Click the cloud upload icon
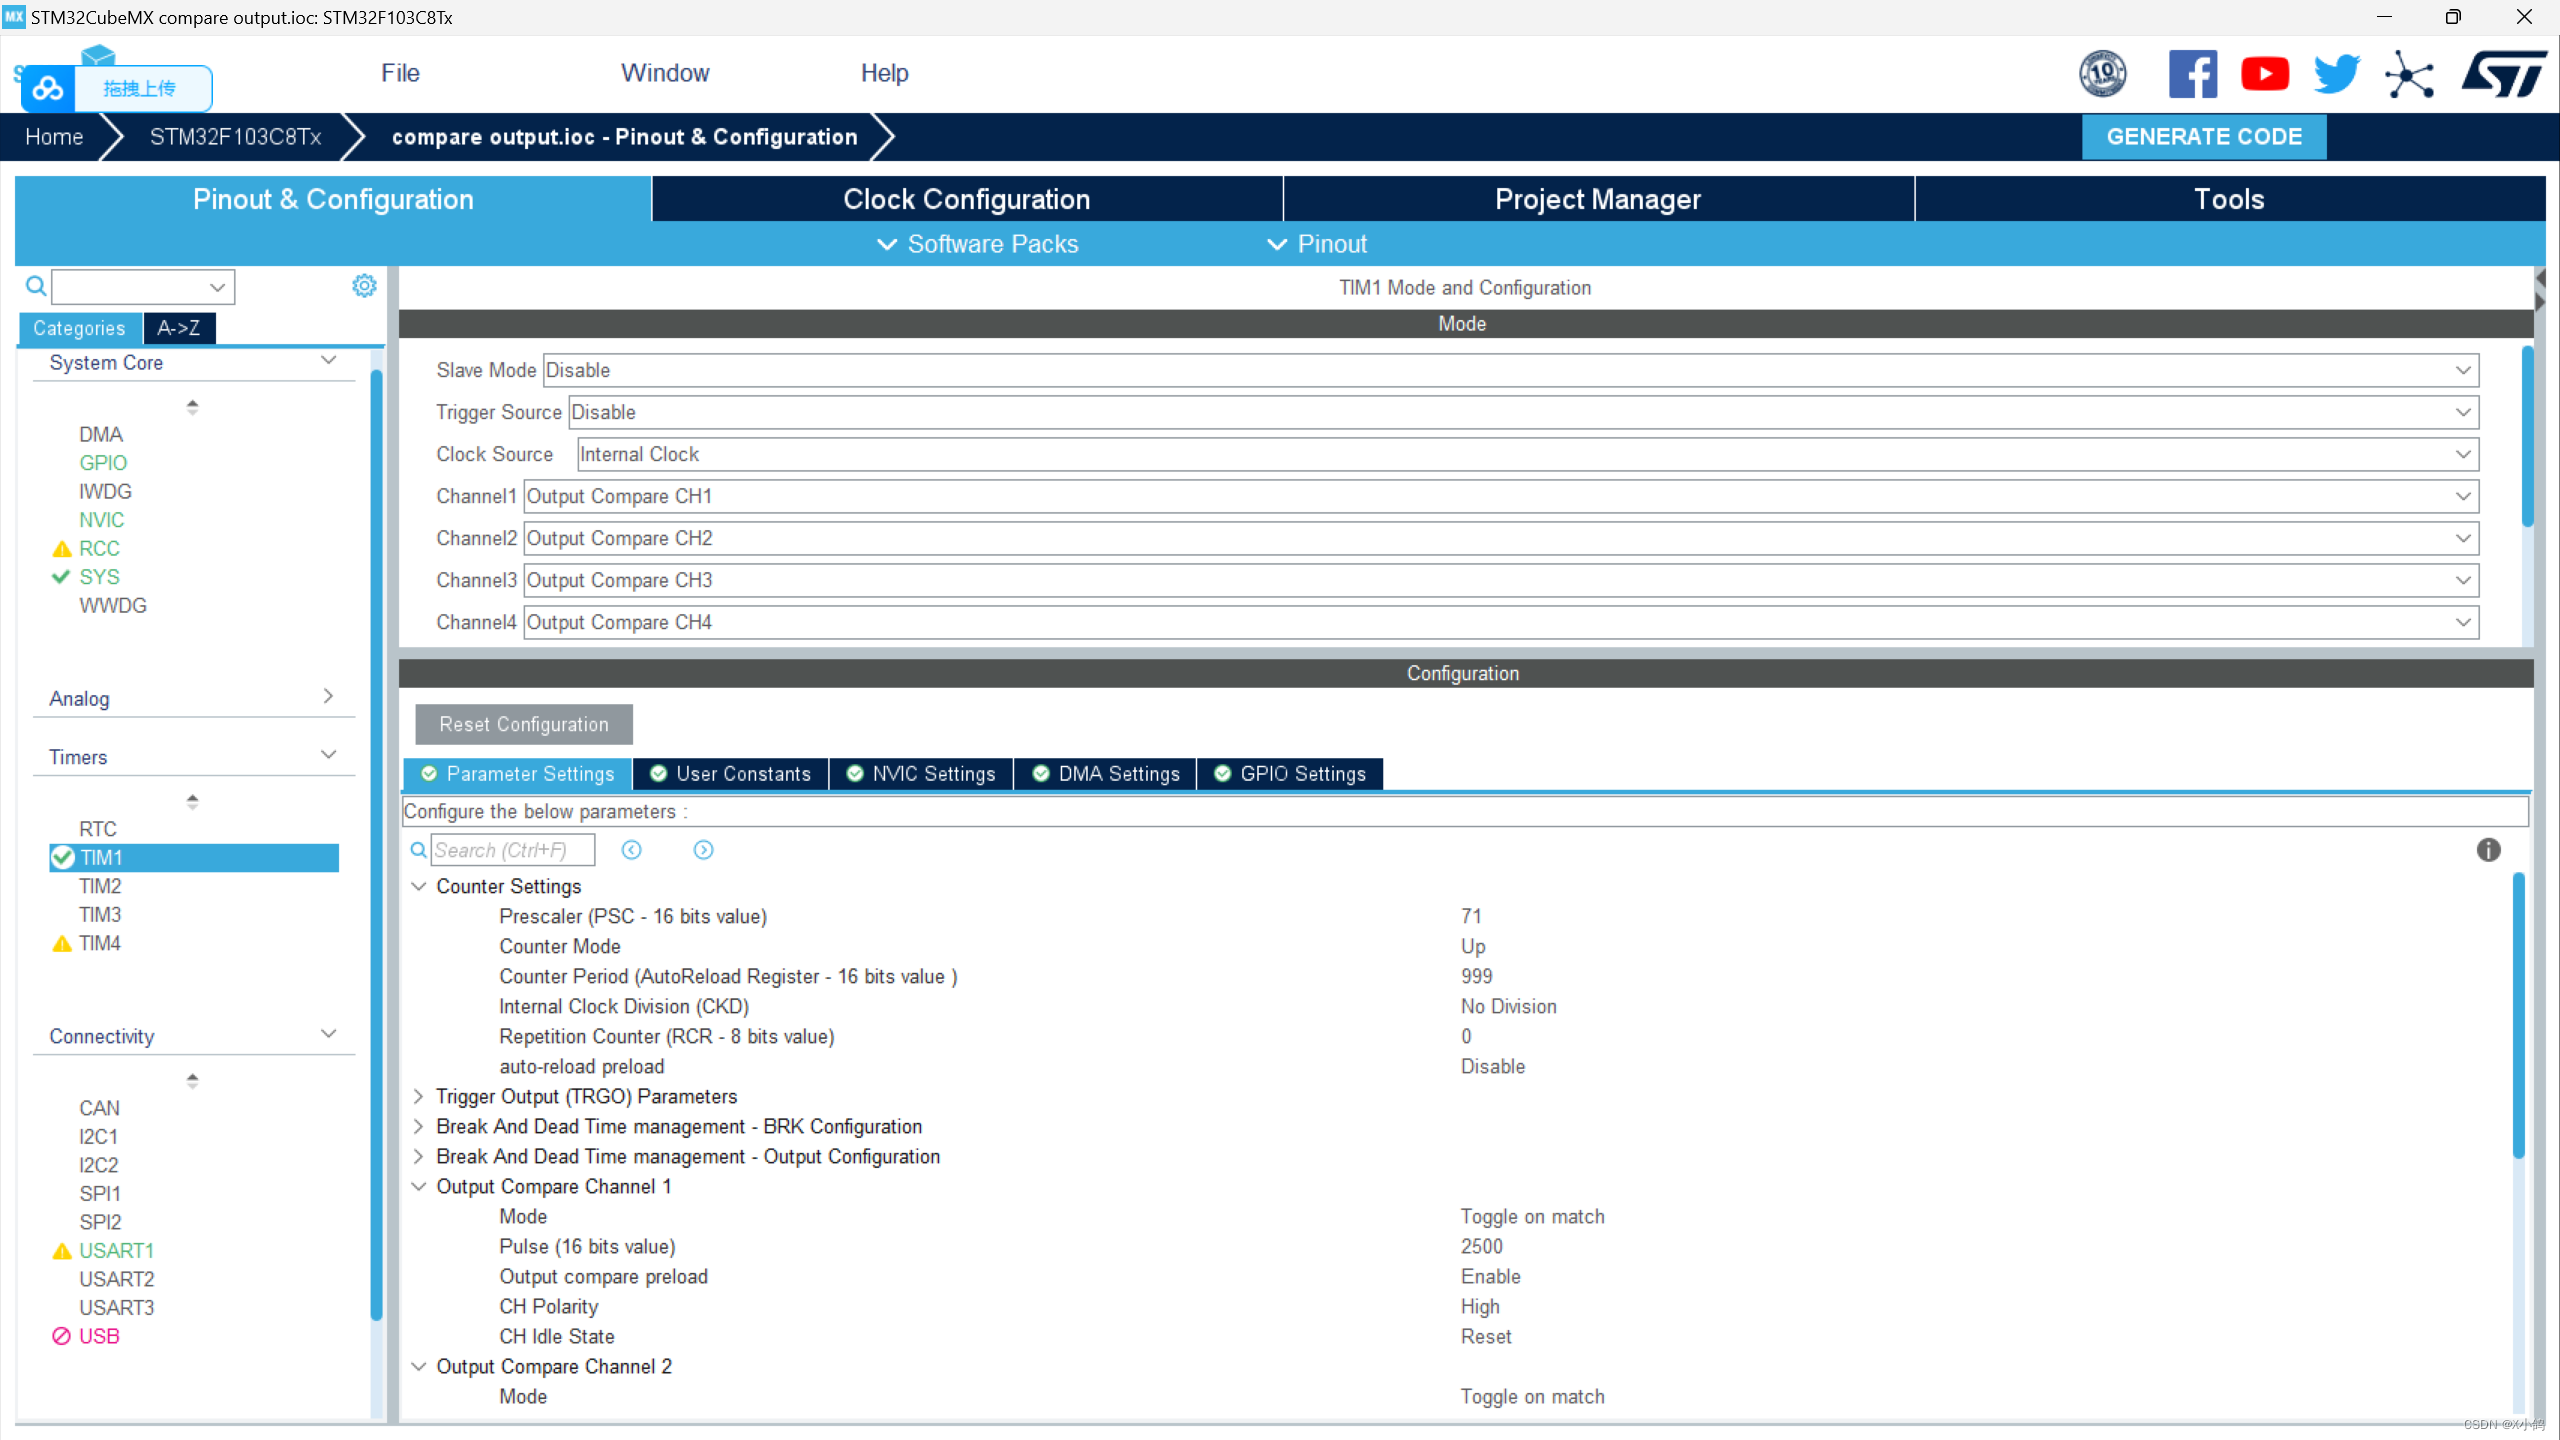This screenshot has height=1440, width=2560. pyautogui.click(x=47, y=89)
